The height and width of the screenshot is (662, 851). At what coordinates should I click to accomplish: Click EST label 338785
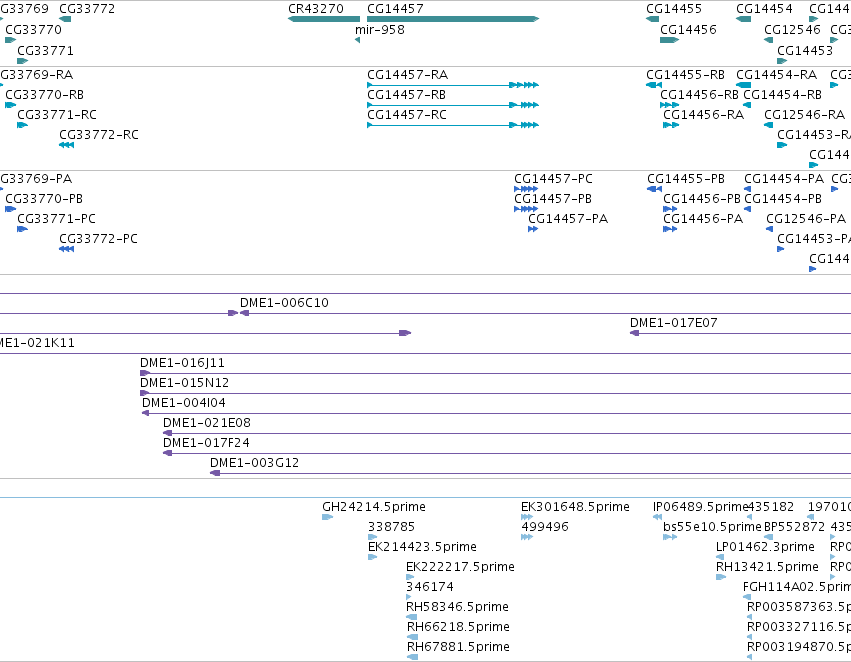391,527
